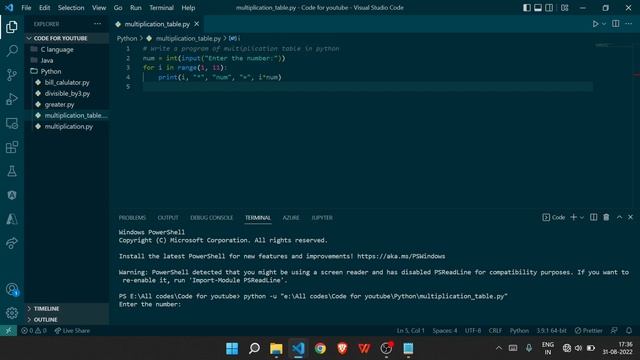Switch to the JUPYTER panel tab
This screenshot has width=640, height=360.
(x=322, y=218)
